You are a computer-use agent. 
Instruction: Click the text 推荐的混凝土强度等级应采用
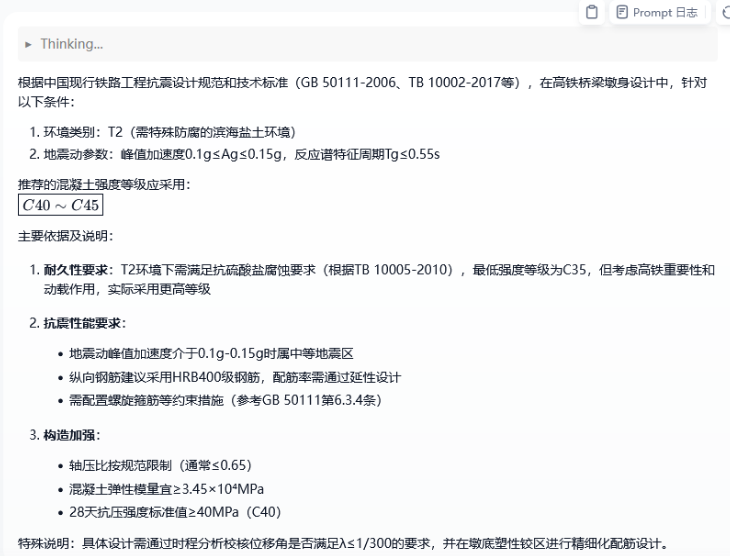coord(104,184)
